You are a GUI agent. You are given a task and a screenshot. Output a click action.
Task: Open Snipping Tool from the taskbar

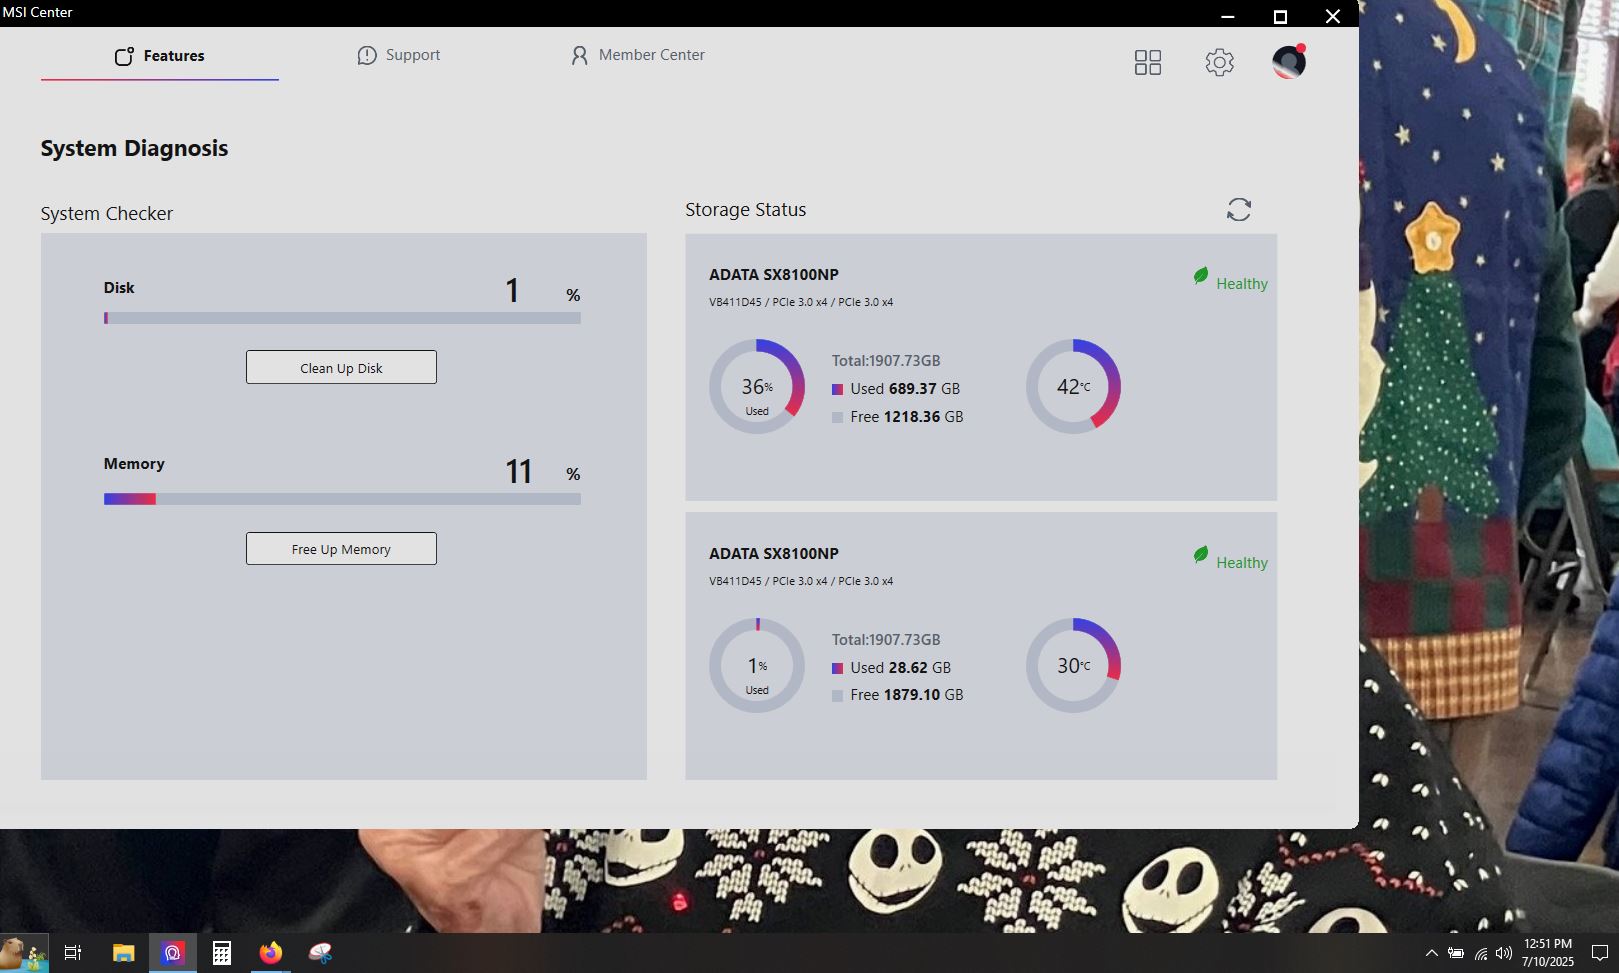click(320, 953)
